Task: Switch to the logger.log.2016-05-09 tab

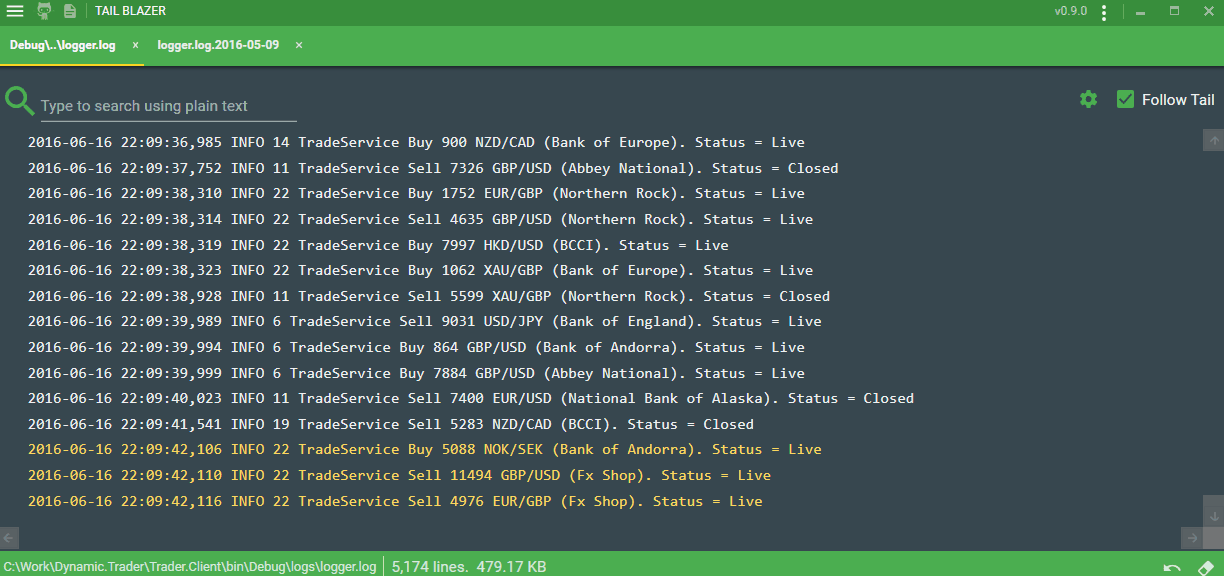Action: click(219, 45)
